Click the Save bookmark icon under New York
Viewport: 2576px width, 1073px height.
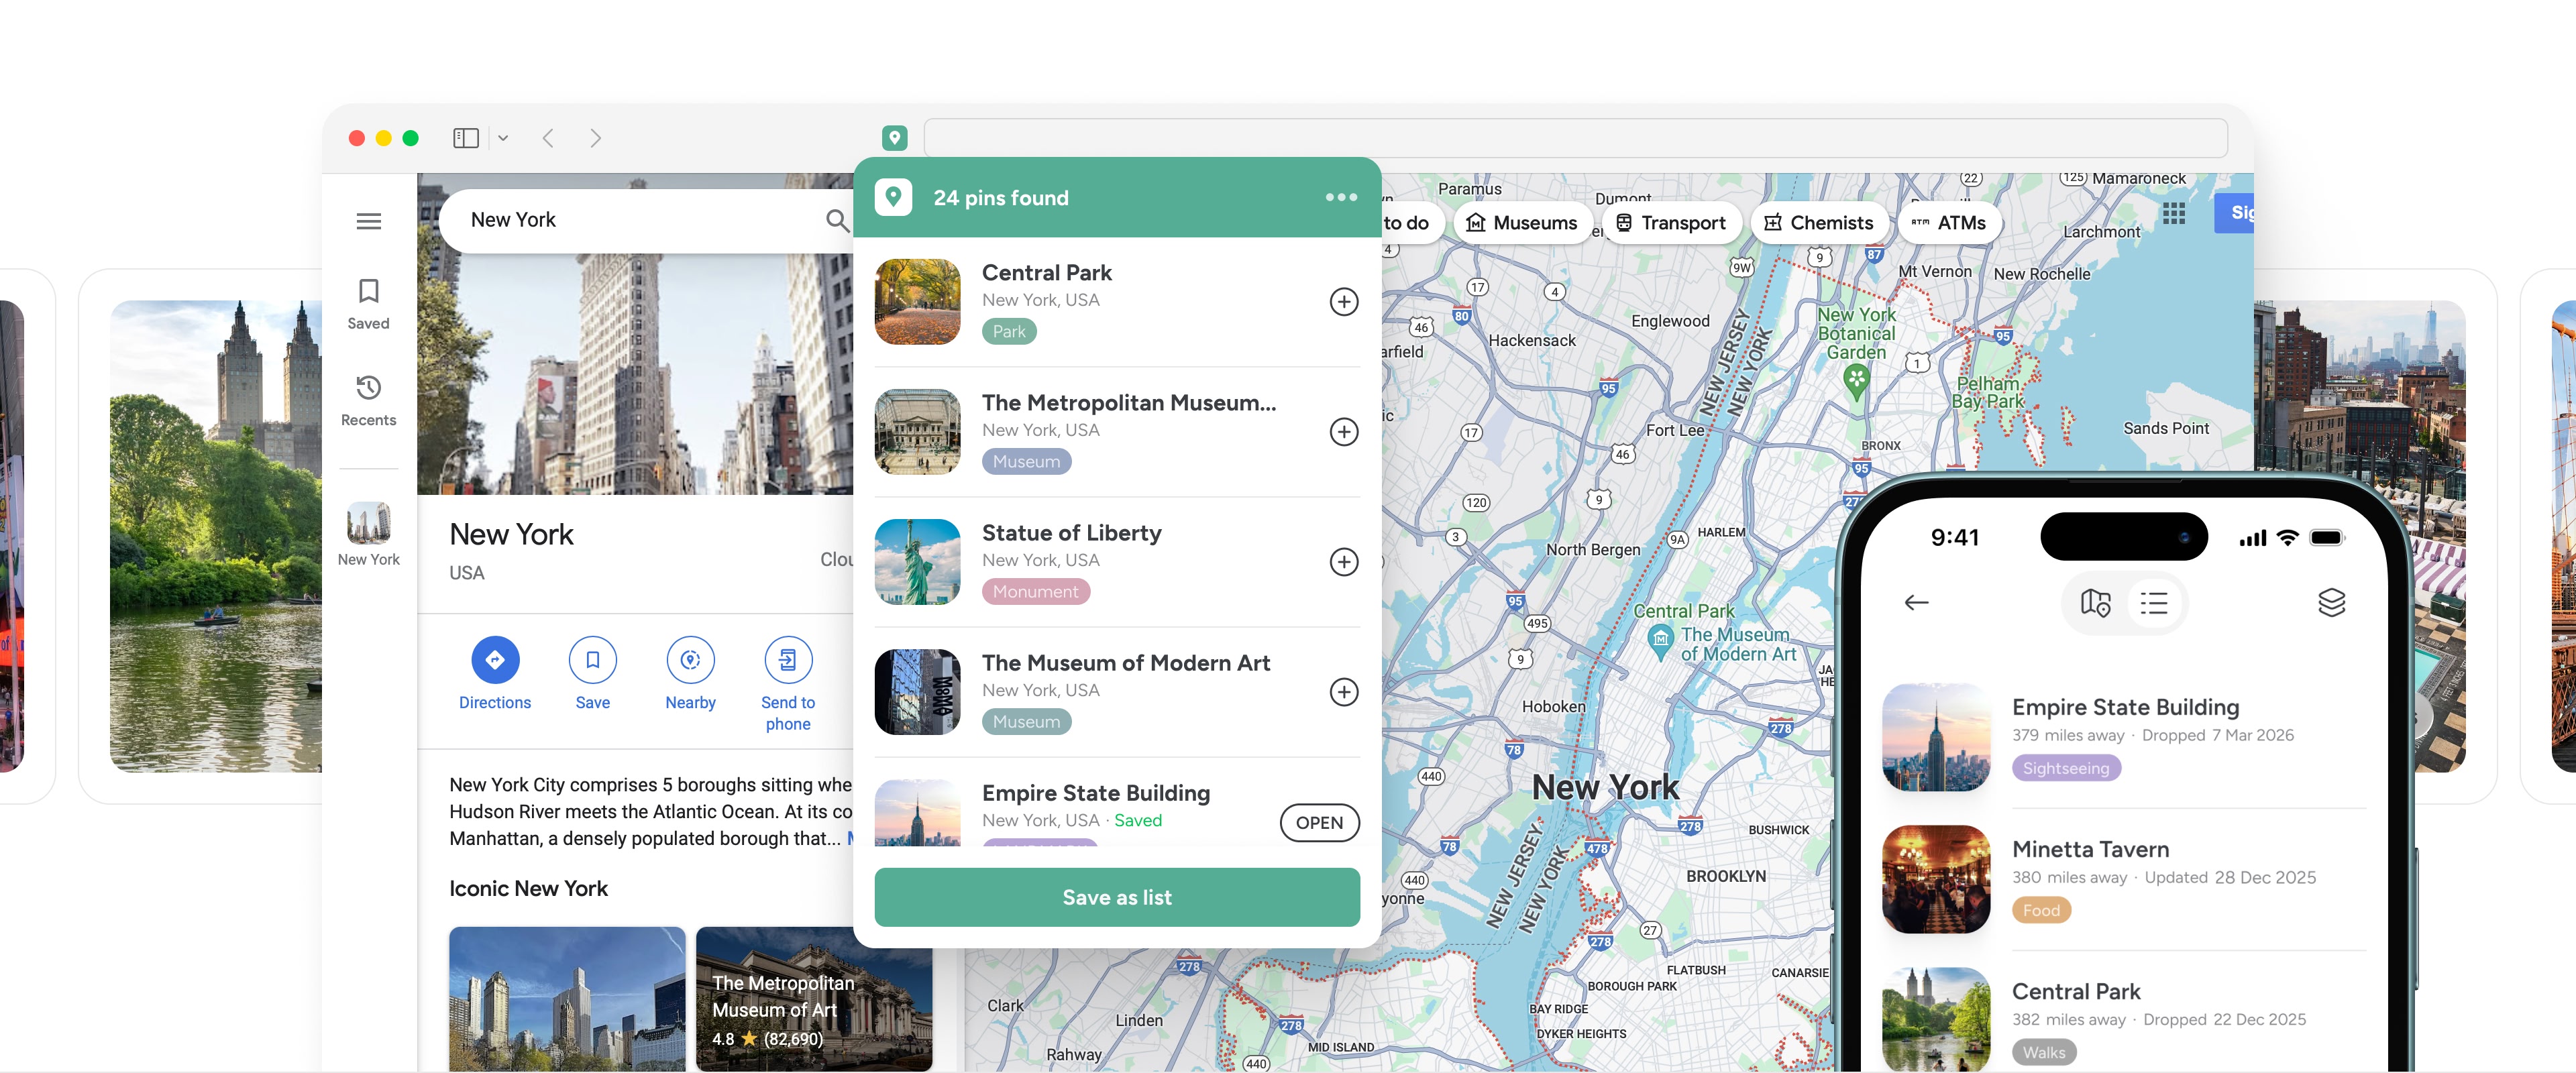click(x=592, y=660)
